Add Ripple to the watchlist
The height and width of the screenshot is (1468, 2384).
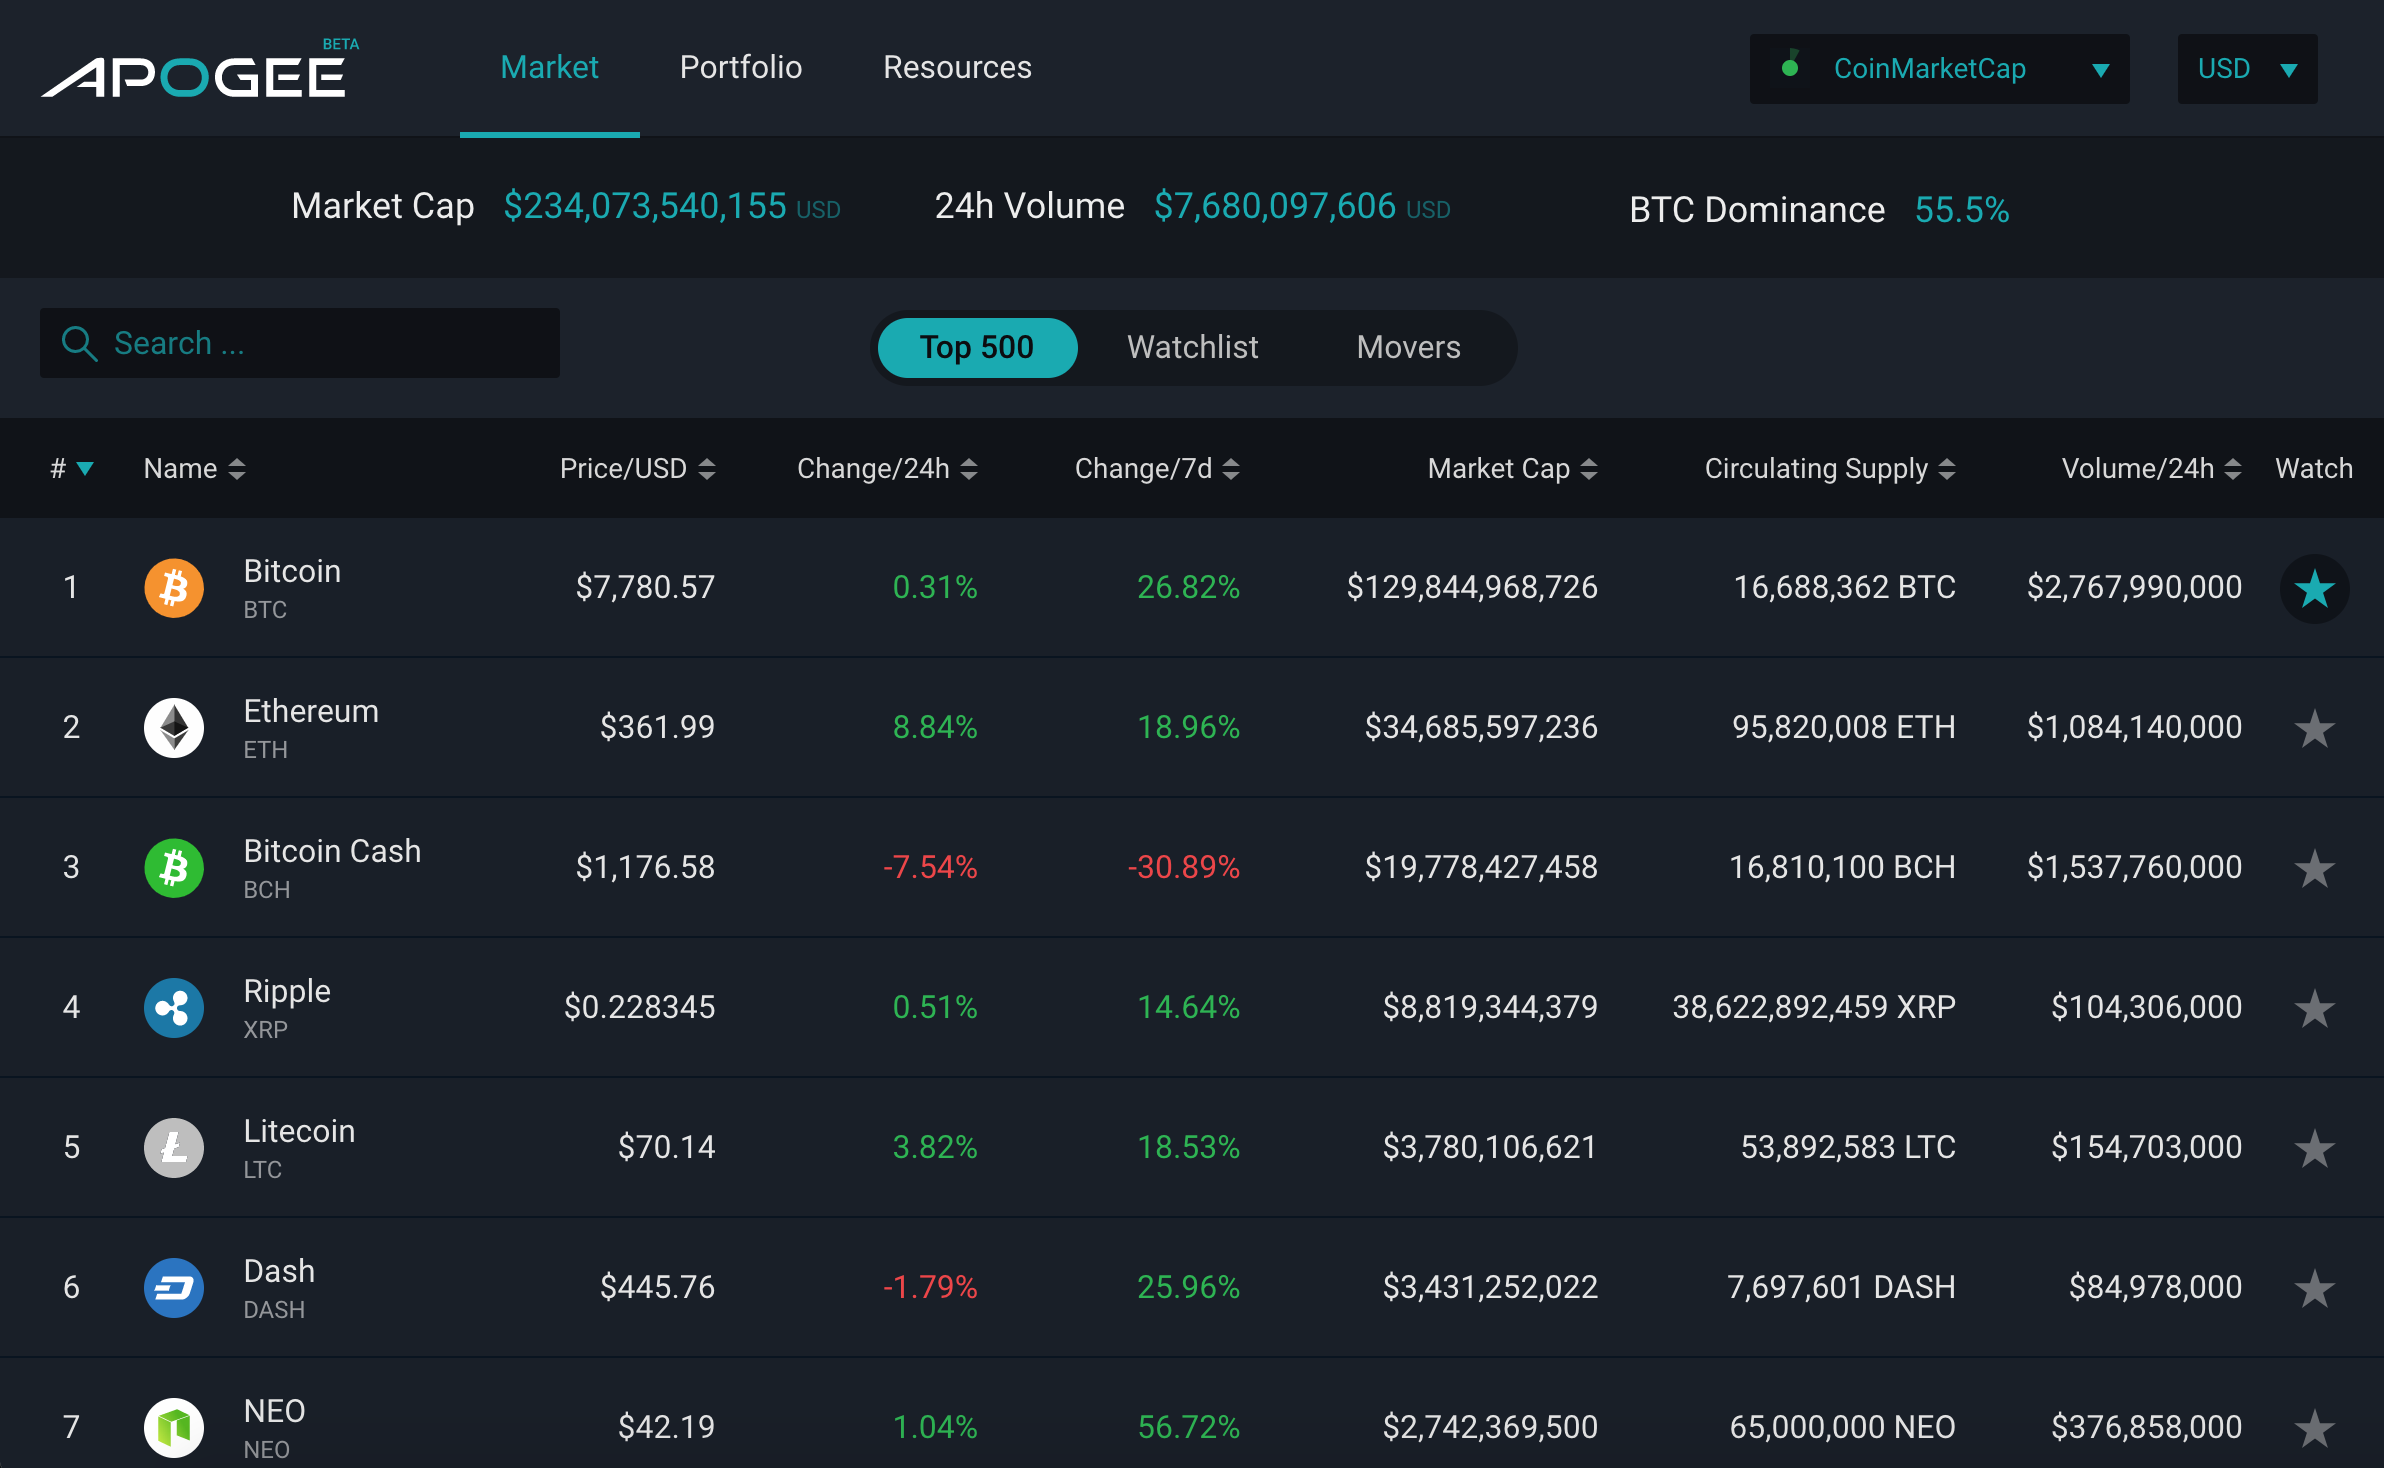coord(2314,1007)
